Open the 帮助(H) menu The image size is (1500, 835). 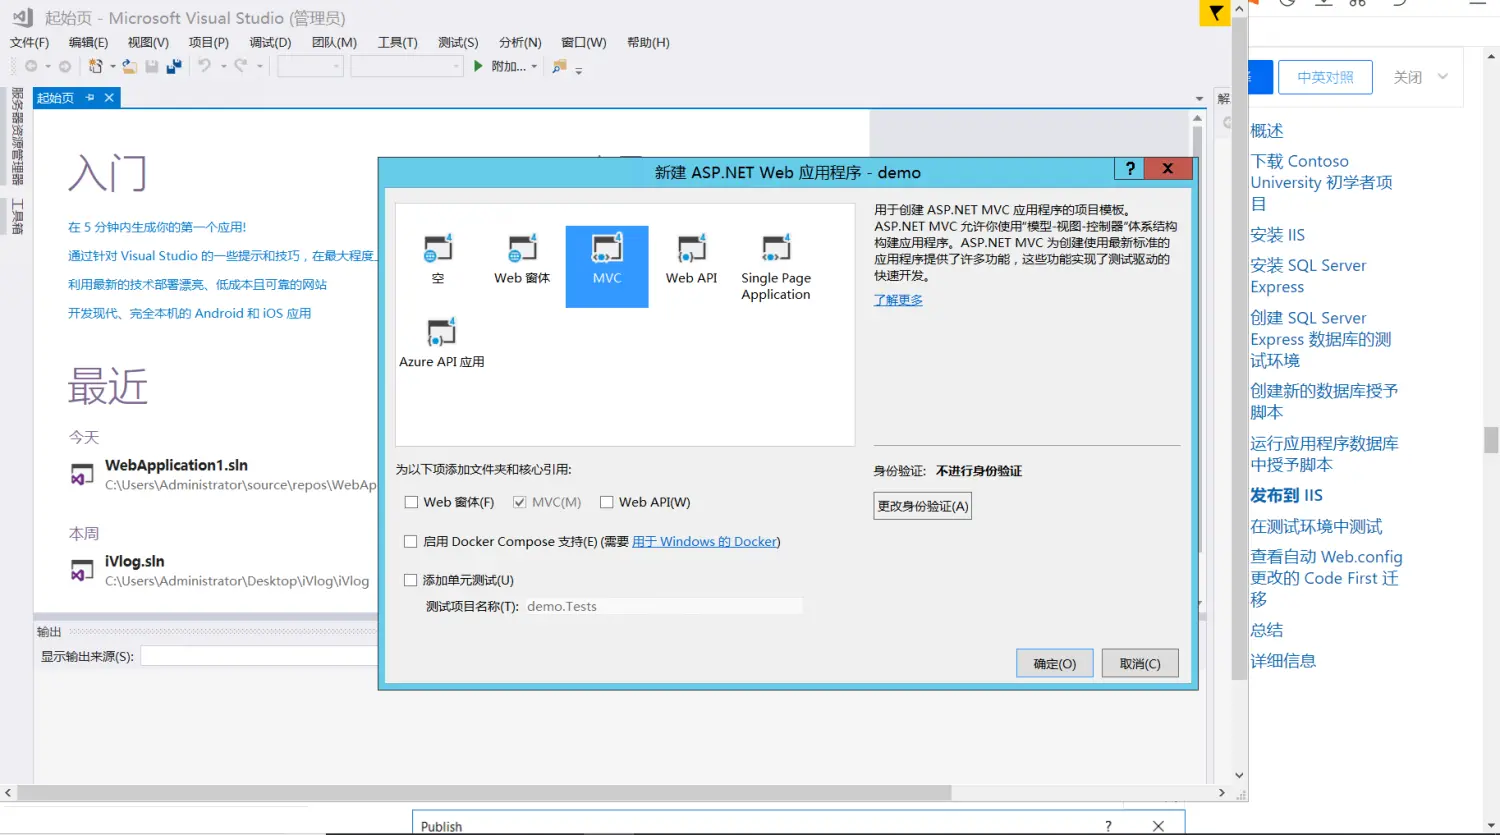click(x=648, y=42)
